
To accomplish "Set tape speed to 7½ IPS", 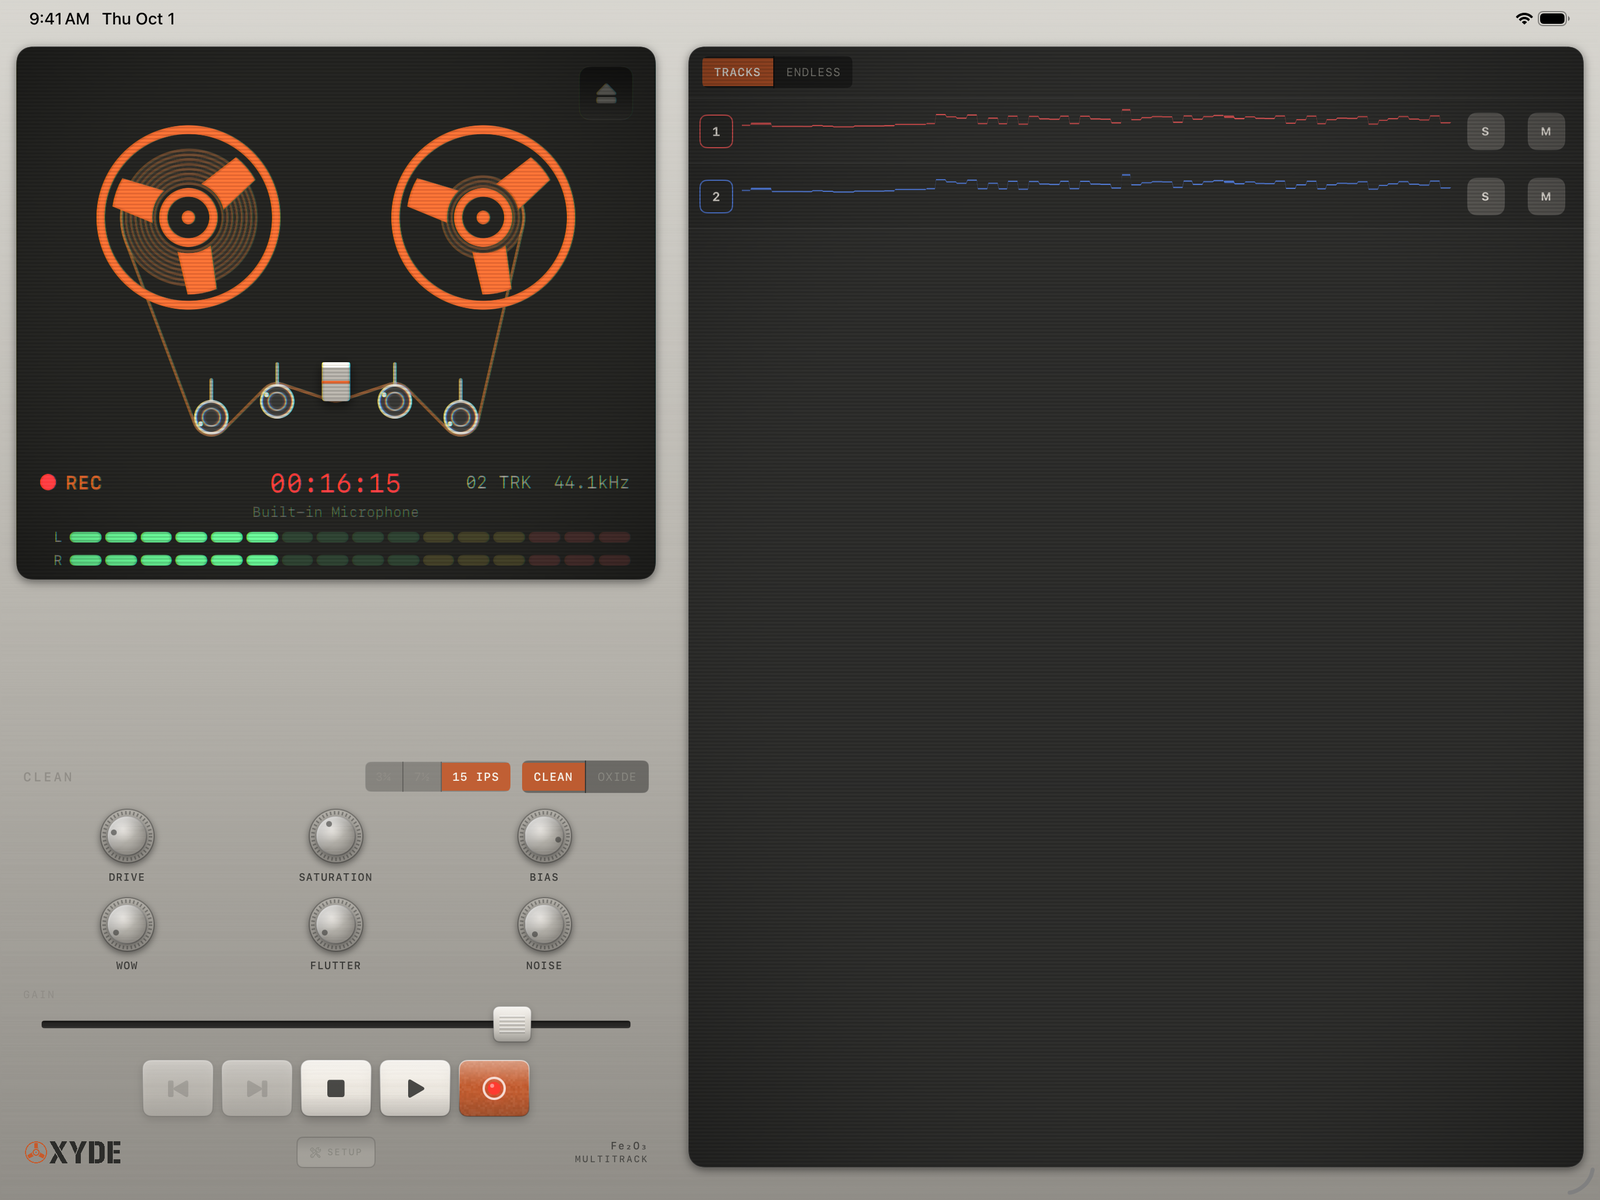I will click(422, 777).
